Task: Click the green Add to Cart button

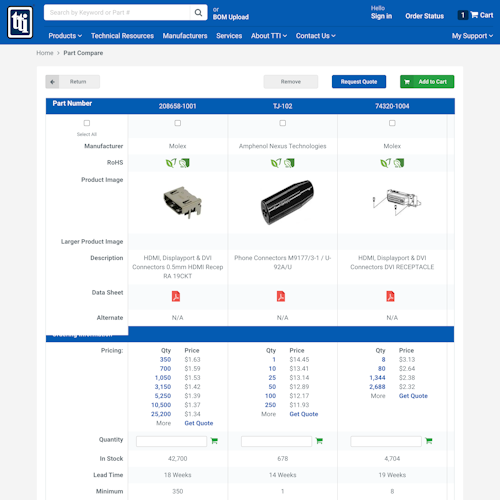Action: 427,82
